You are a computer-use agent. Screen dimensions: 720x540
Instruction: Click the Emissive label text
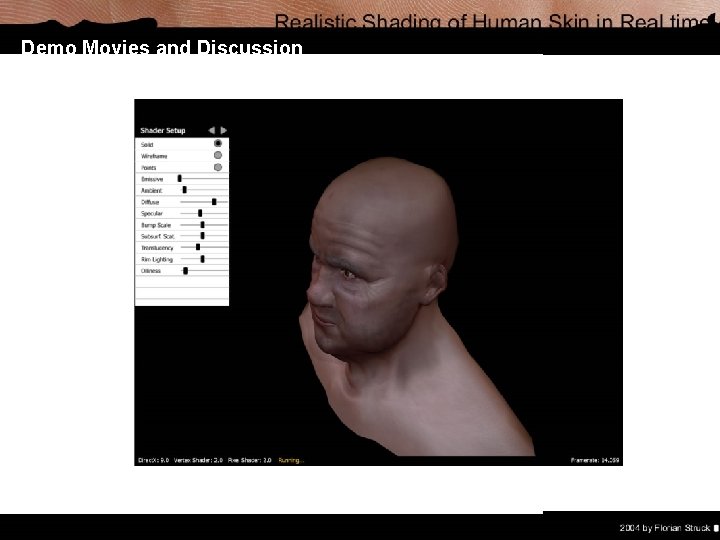tap(152, 179)
